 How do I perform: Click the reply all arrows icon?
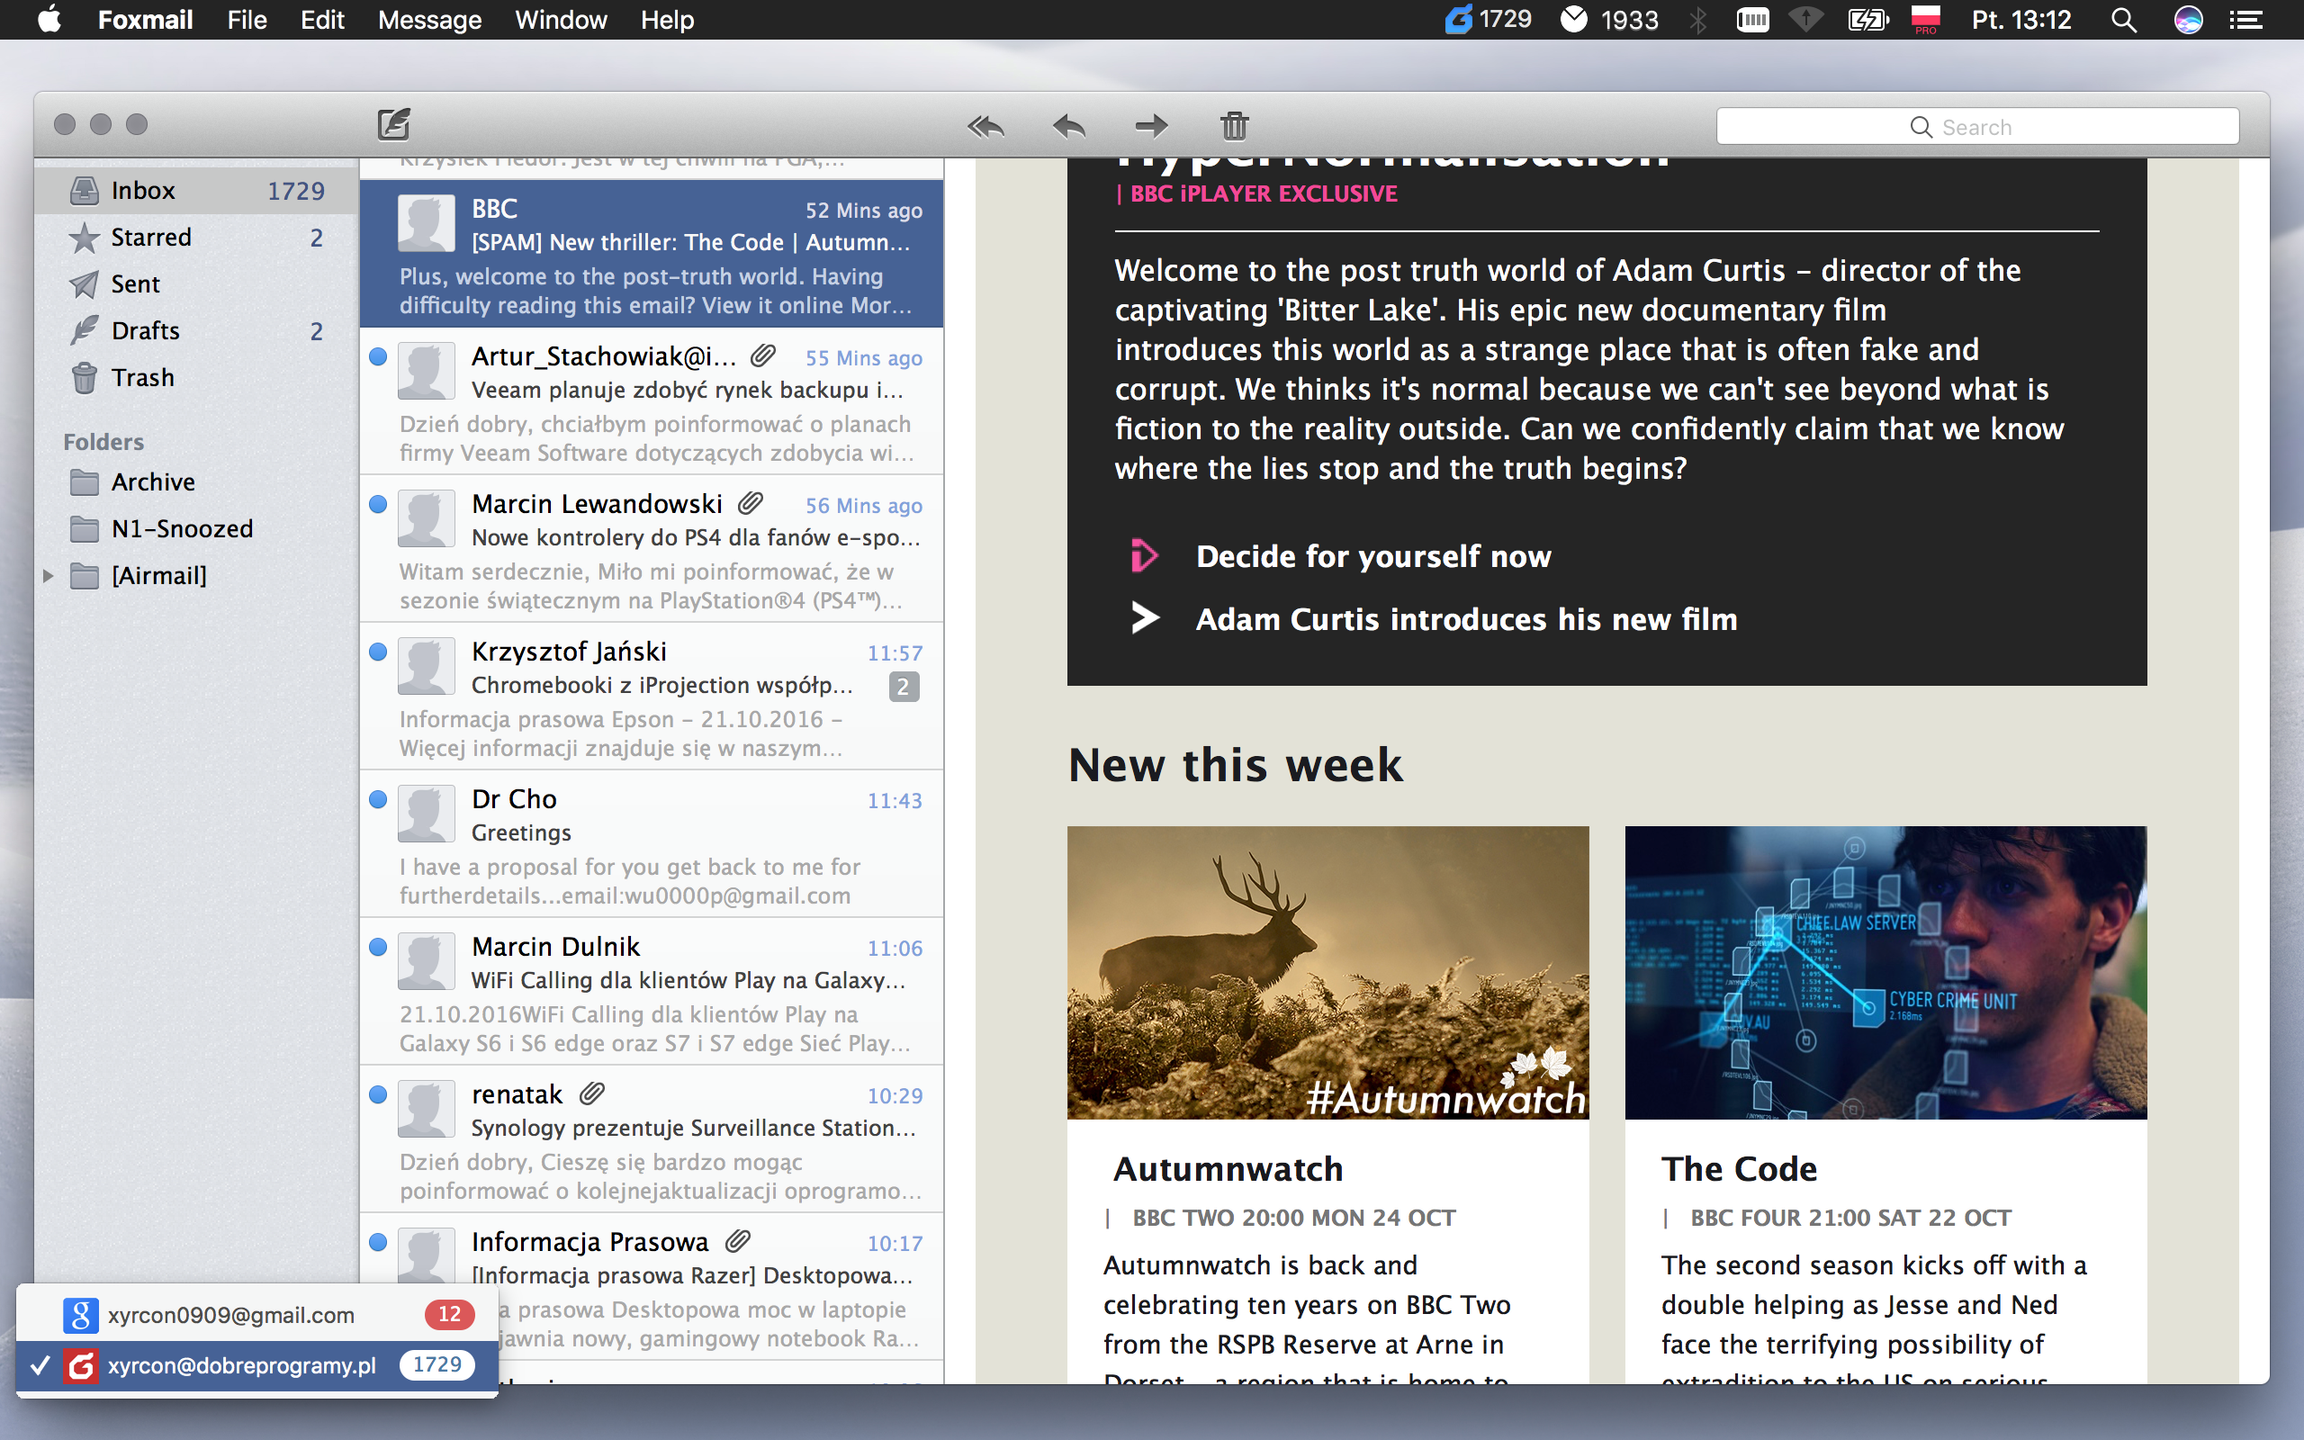986,126
